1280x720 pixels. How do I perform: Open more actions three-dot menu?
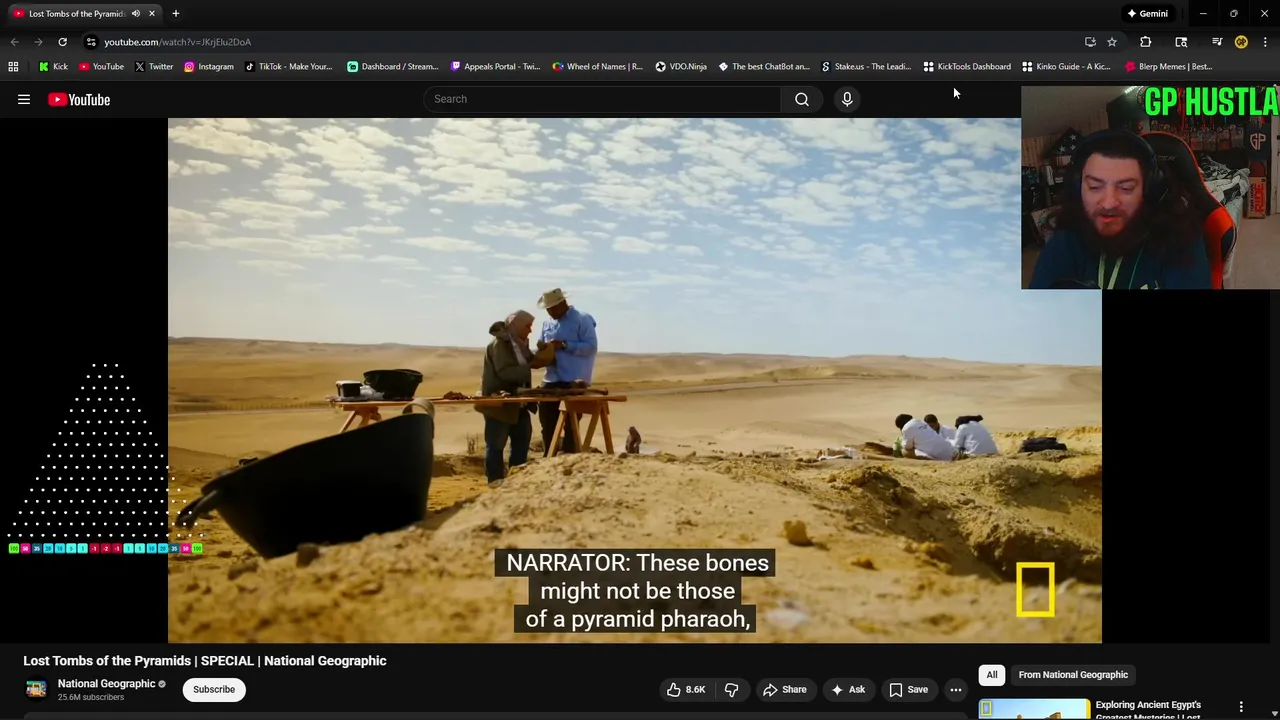[x=956, y=689]
